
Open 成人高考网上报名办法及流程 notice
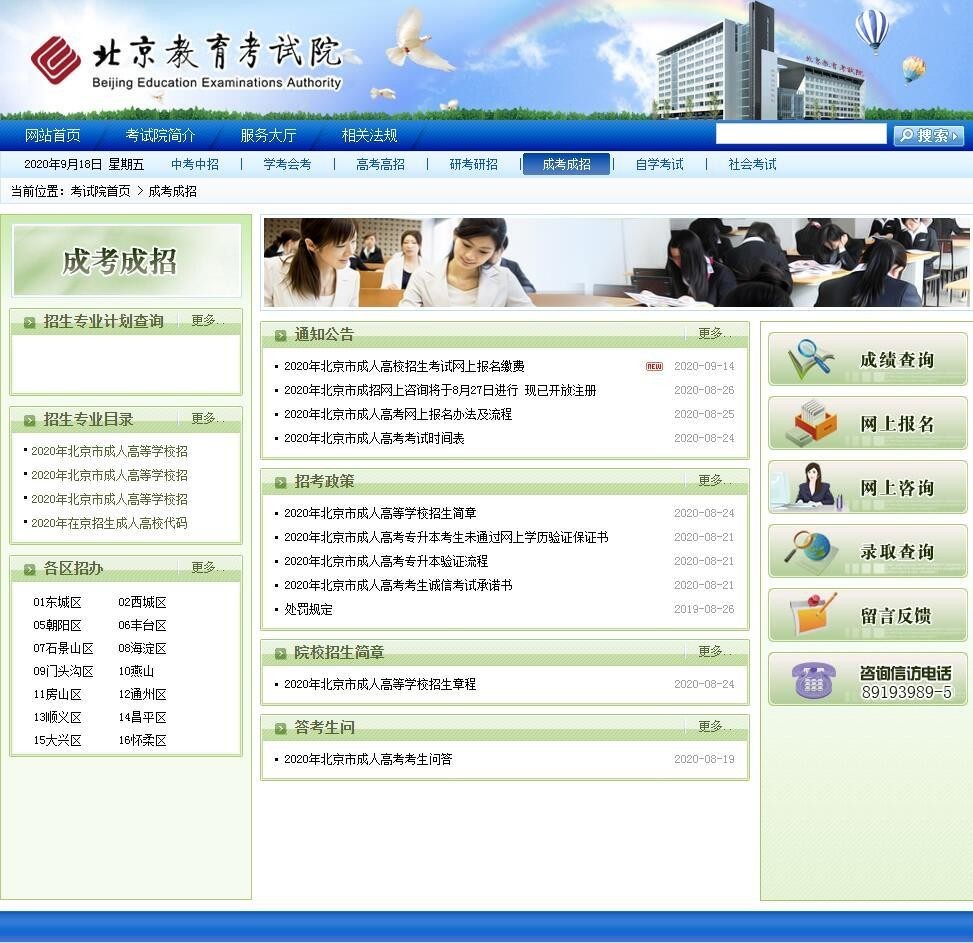pyautogui.click(x=398, y=414)
